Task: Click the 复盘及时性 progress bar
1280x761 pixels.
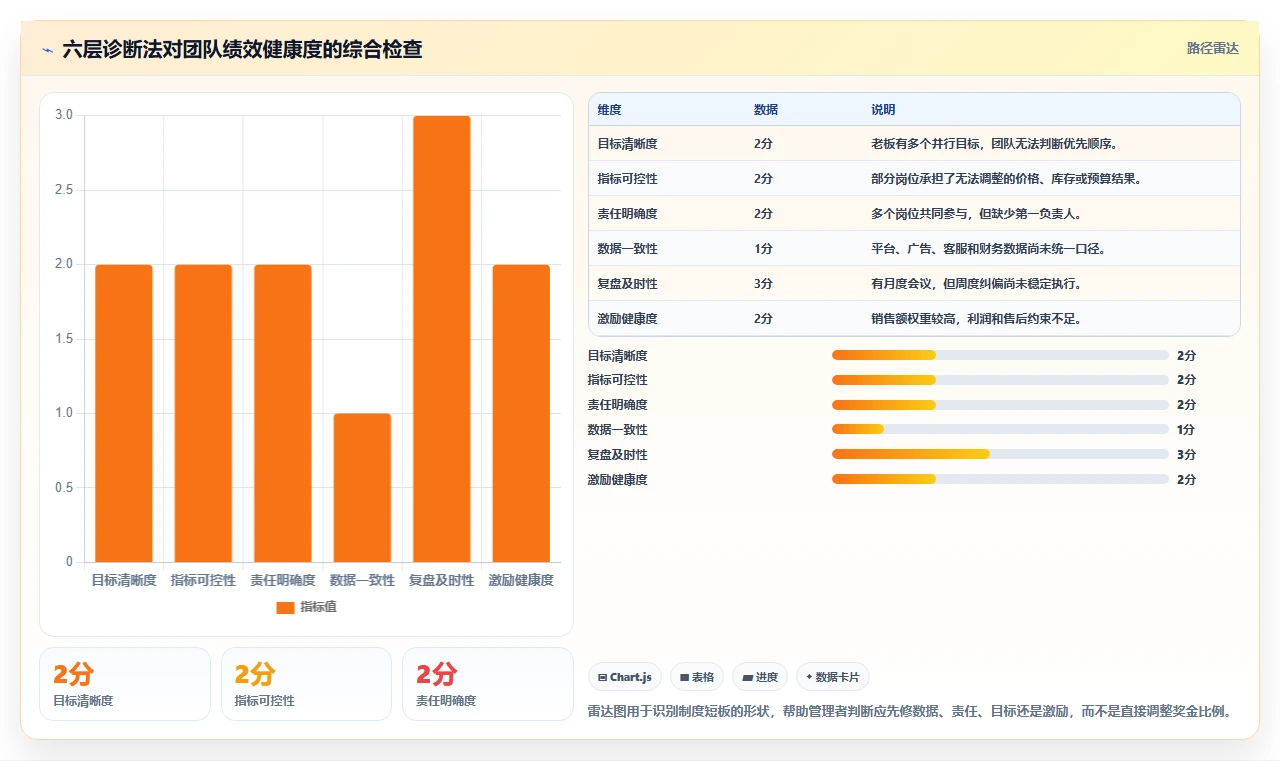Action: click(x=1000, y=454)
